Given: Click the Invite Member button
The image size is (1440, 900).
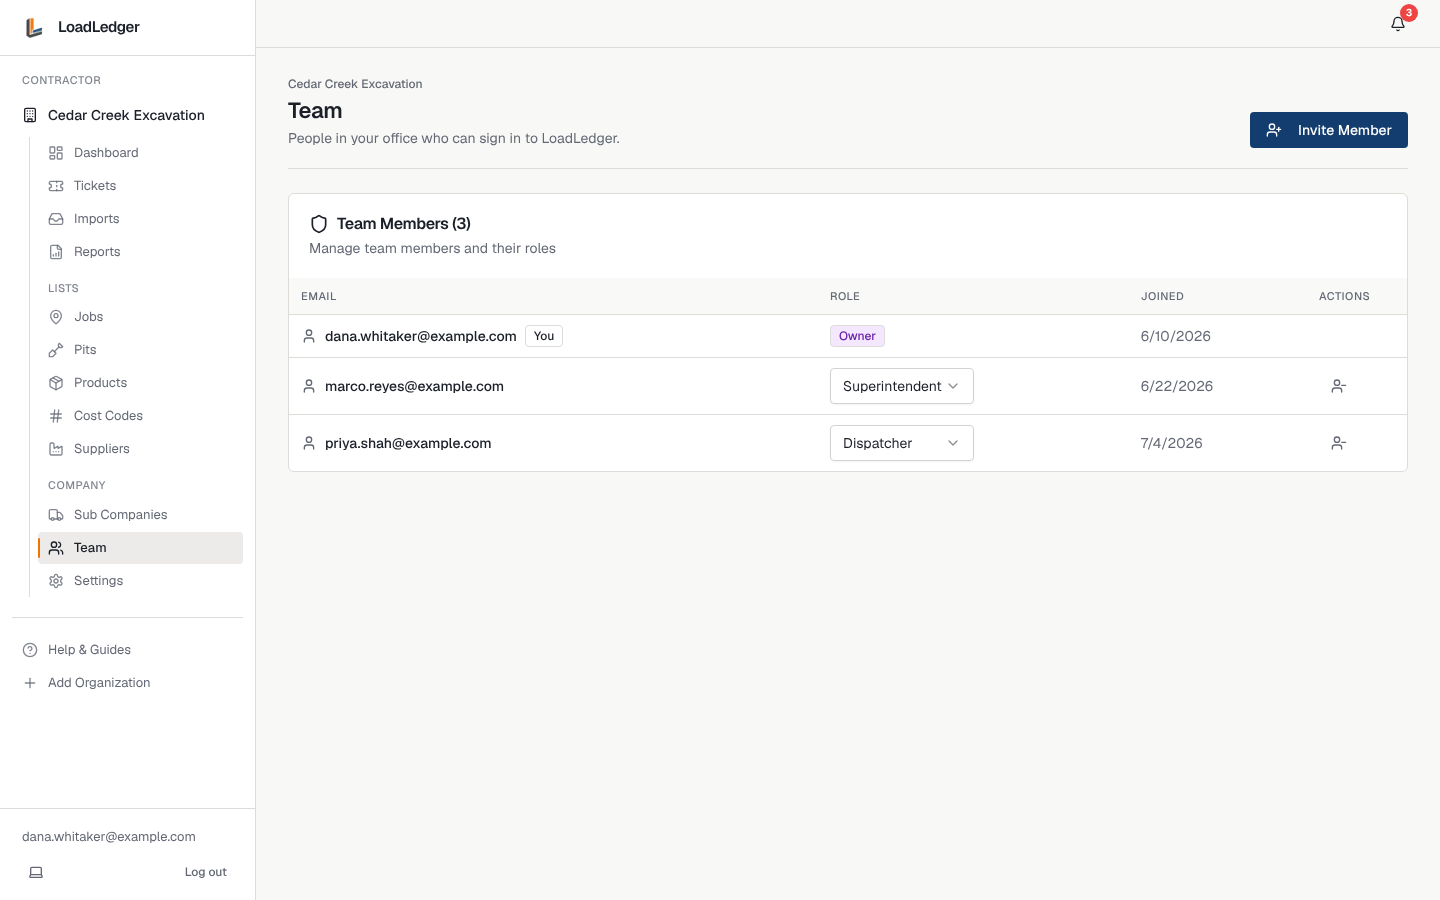Looking at the screenshot, I should [x=1329, y=130].
